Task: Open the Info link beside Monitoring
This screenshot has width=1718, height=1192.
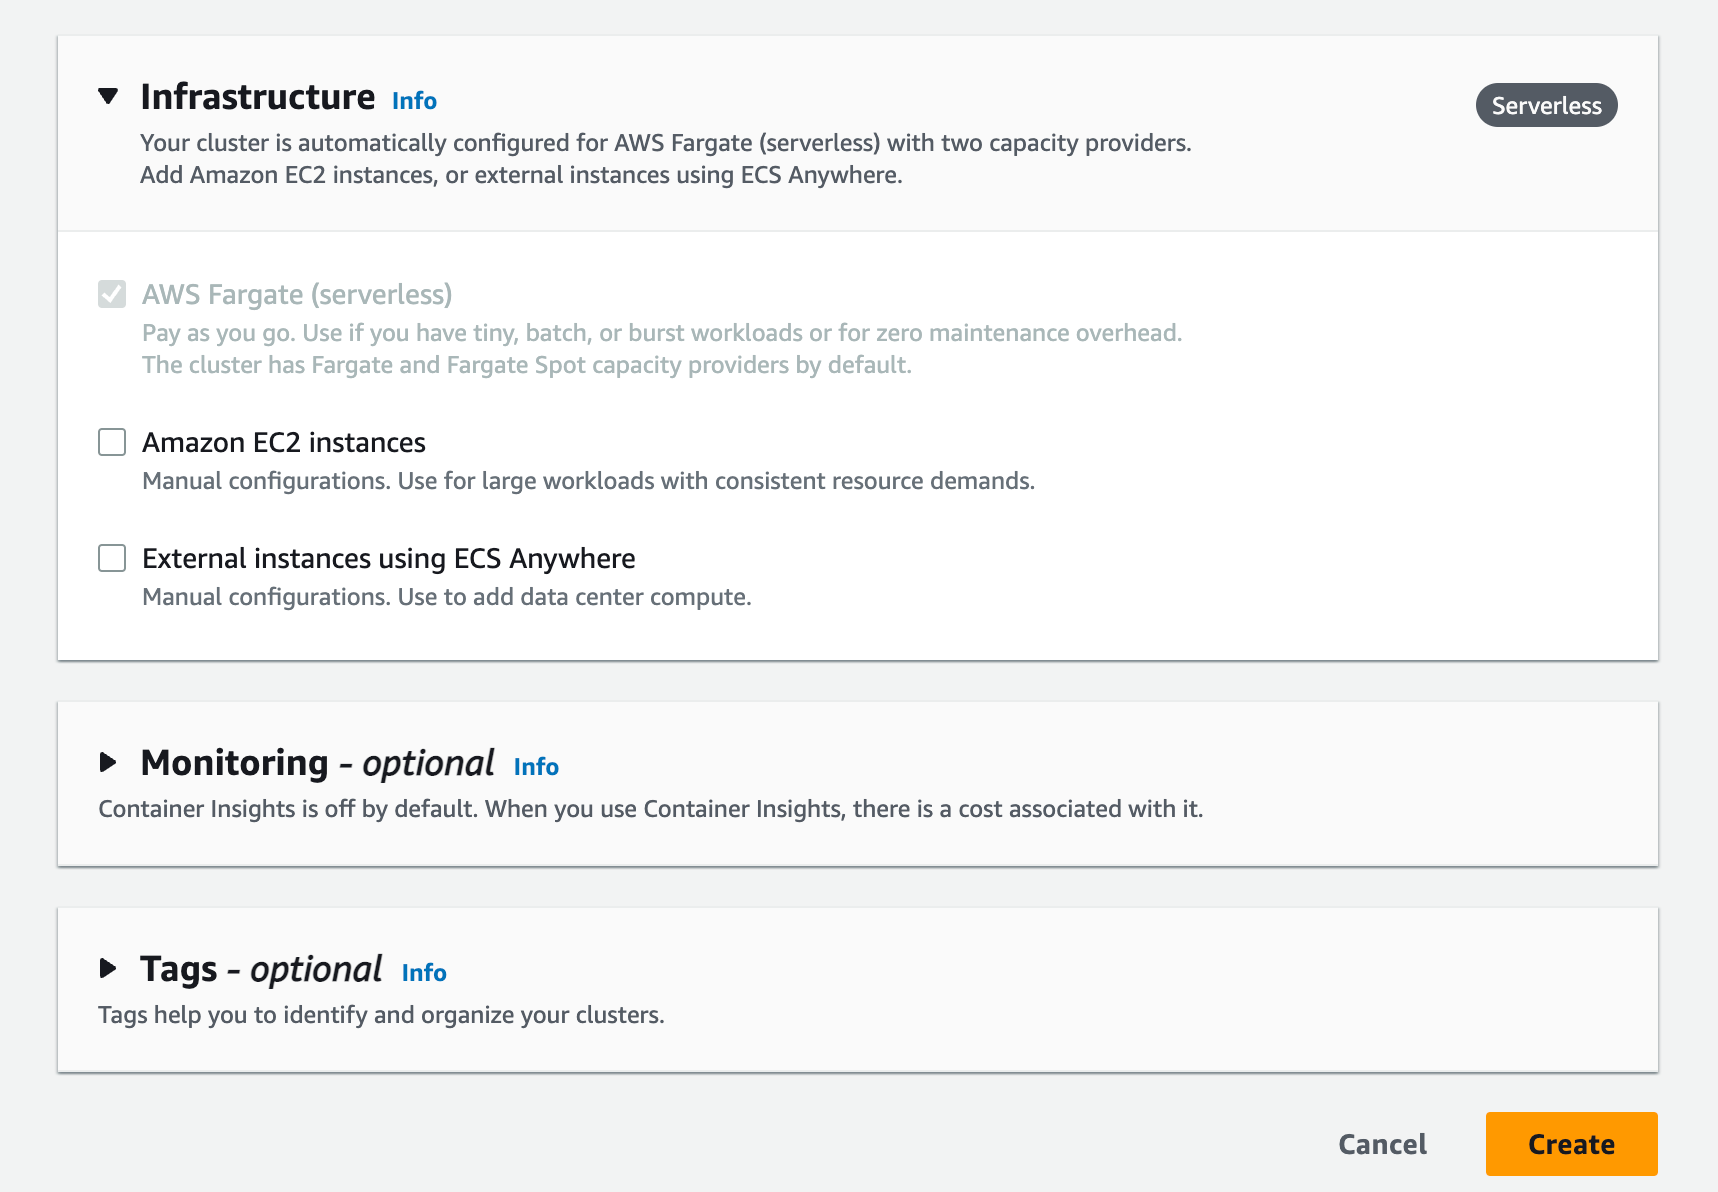Action: [x=536, y=767]
